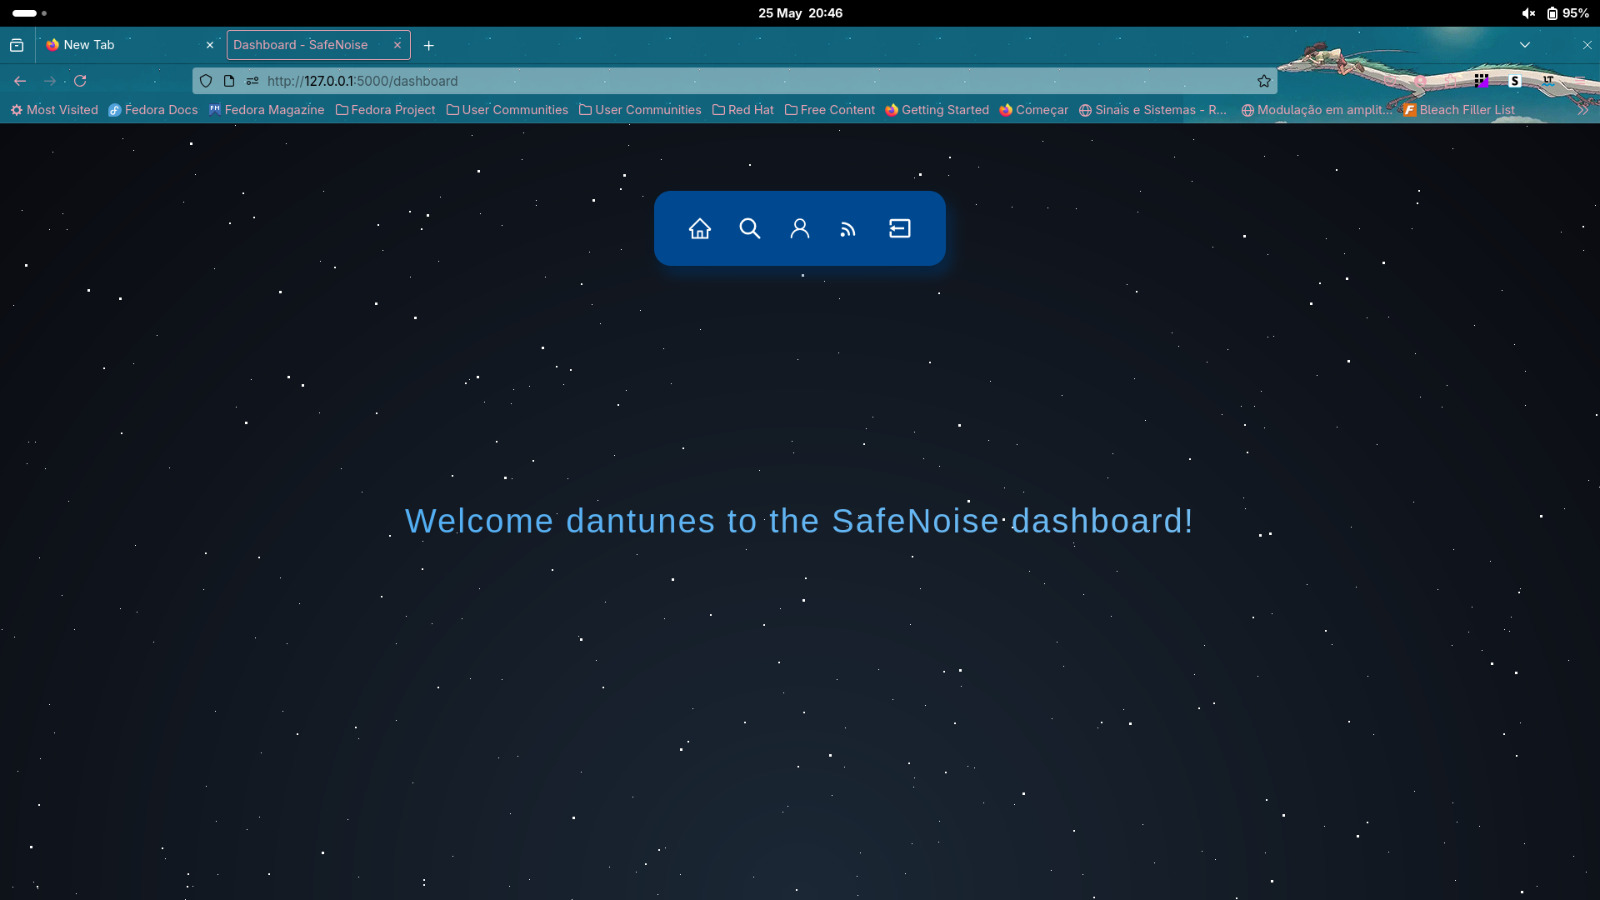
Task: Open the Getting Started bookmark
Action: 943,110
